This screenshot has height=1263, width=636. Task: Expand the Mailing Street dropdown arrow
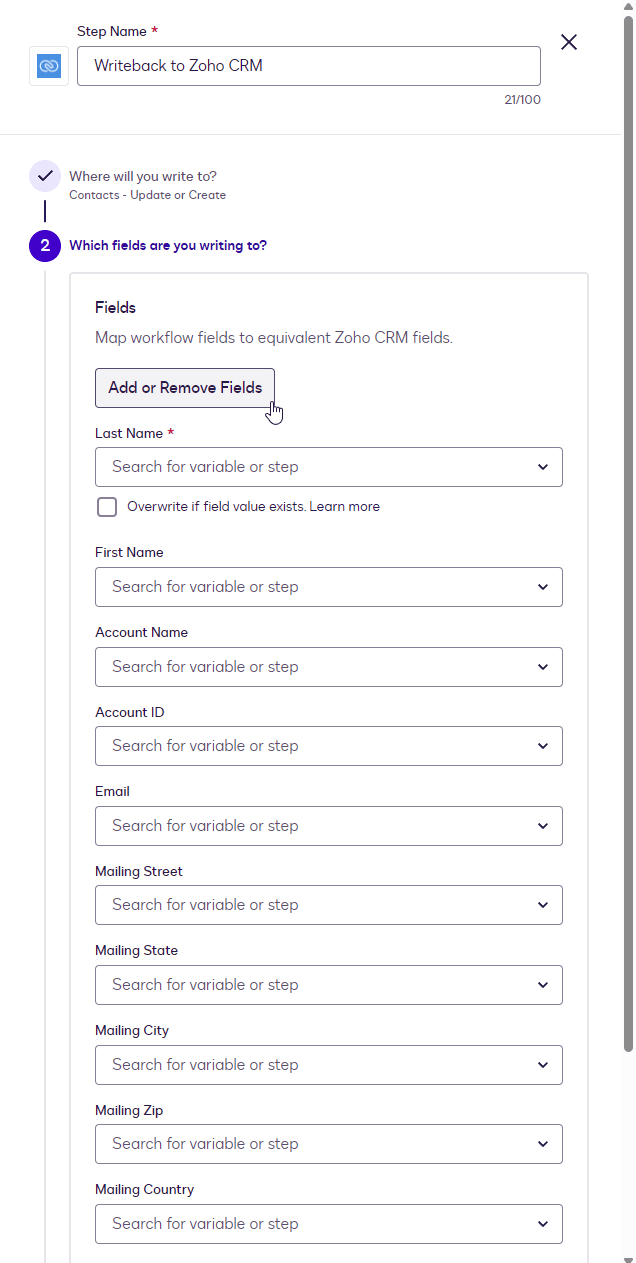pyautogui.click(x=543, y=905)
